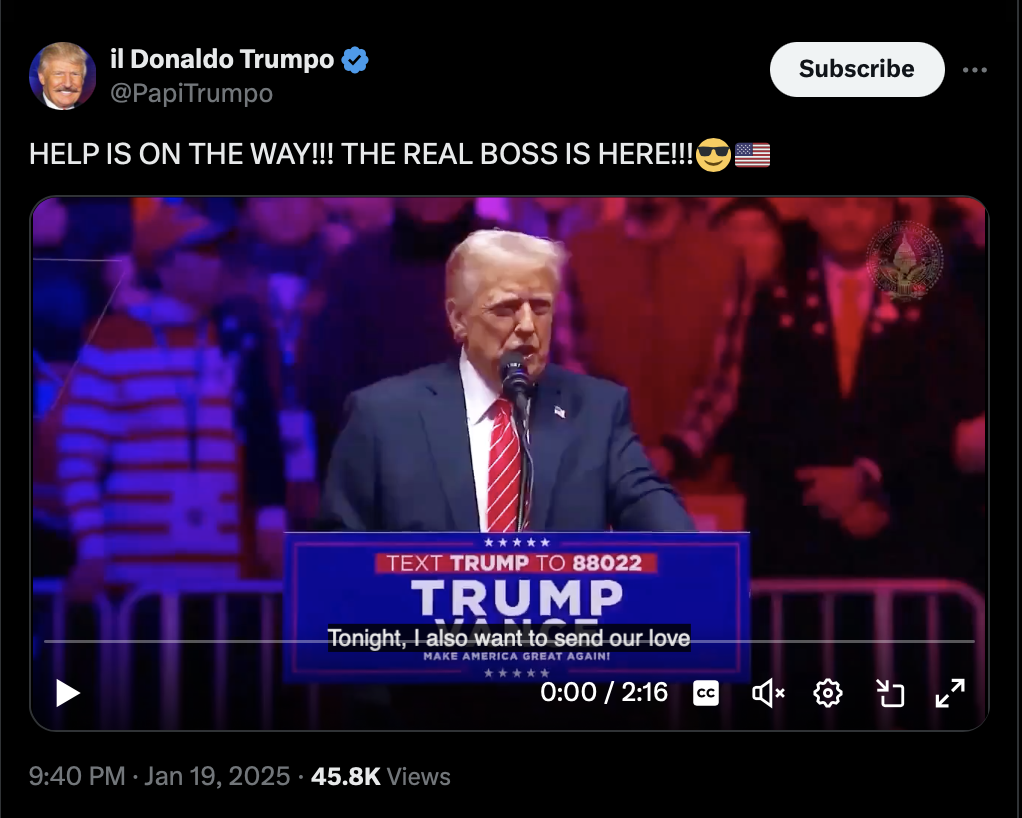The image size is (1022, 818).
Task: Click the US flag emoji in the post
Action: click(x=752, y=155)
